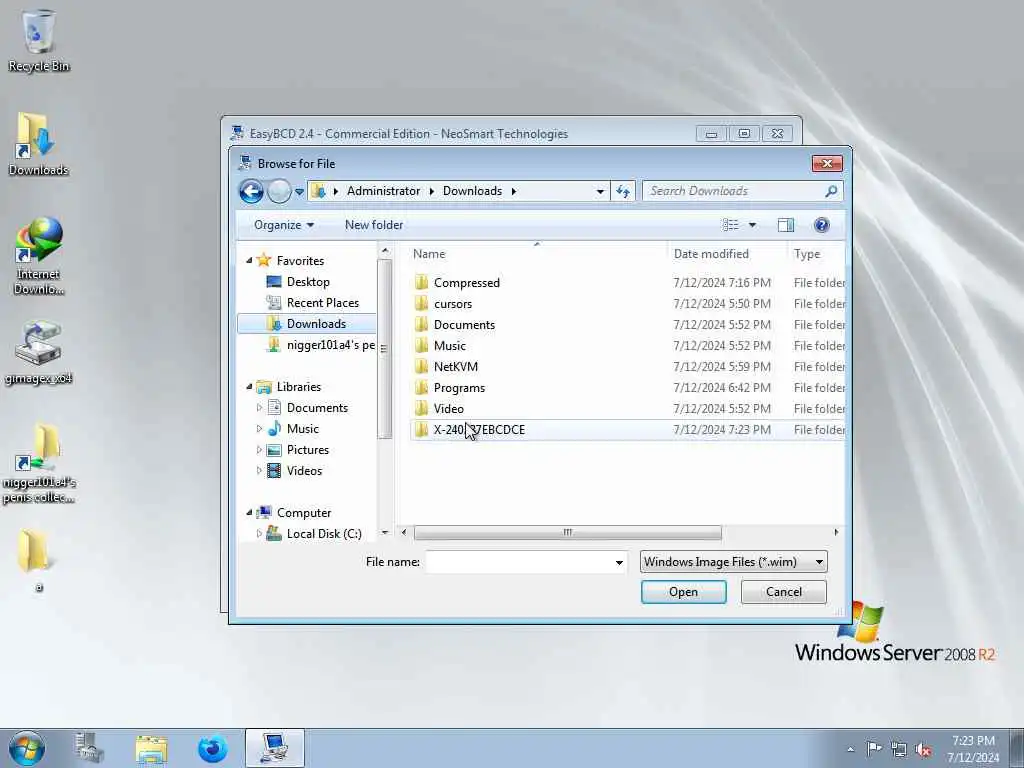This screenshot has height=768, width=1024.
Task: Open the previous locations dropdown in address bar
Action: click(600, 191)
